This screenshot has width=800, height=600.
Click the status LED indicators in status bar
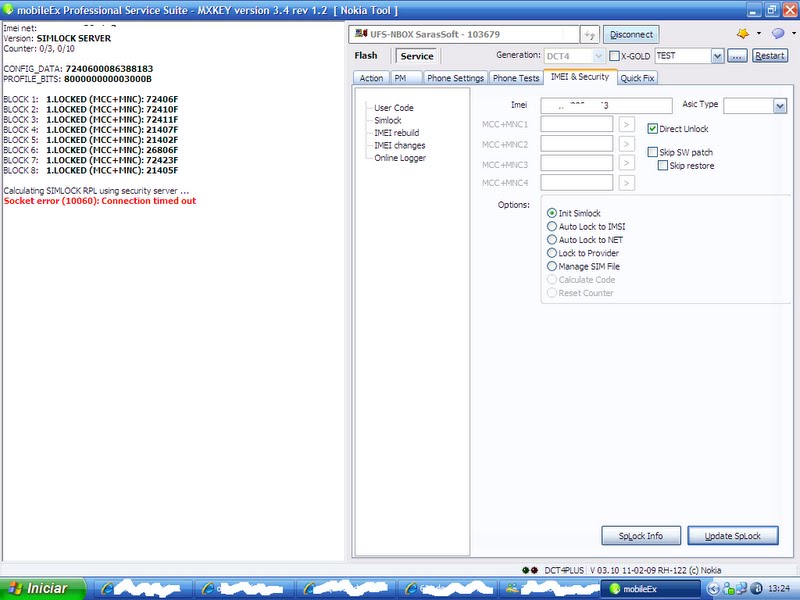(530, 570)
